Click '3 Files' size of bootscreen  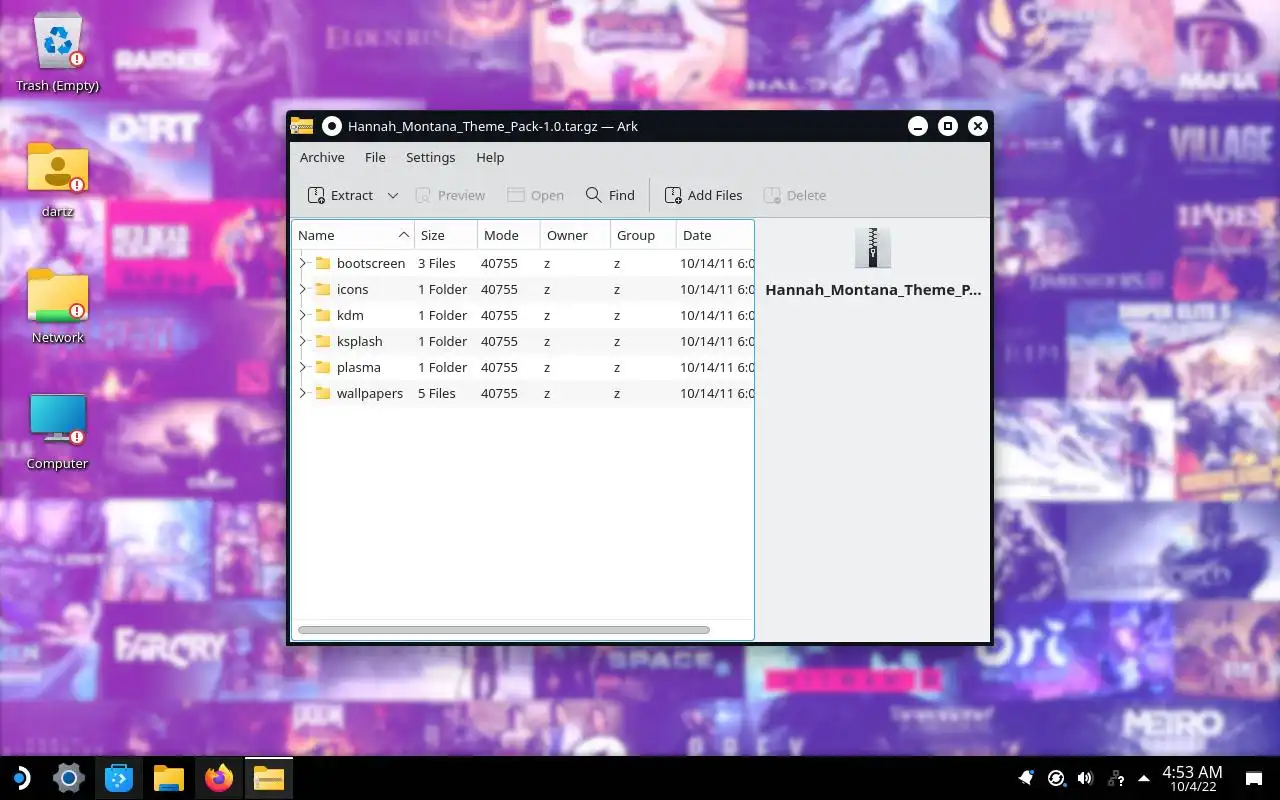(x=437, y=263)
